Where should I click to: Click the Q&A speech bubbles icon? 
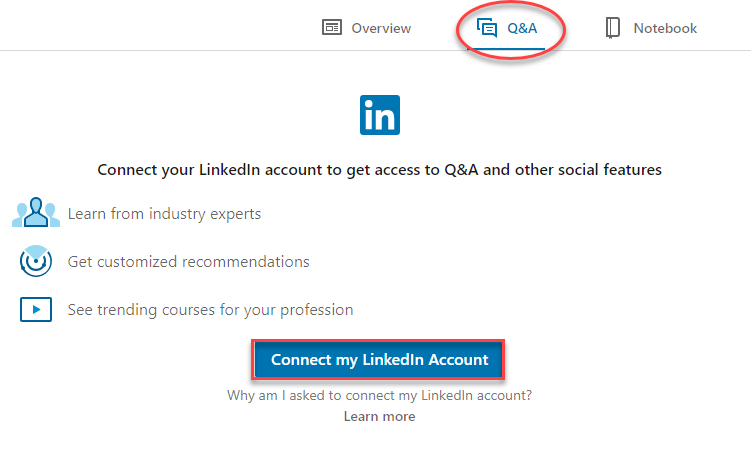pyautogui.click(x=487, y=28)
